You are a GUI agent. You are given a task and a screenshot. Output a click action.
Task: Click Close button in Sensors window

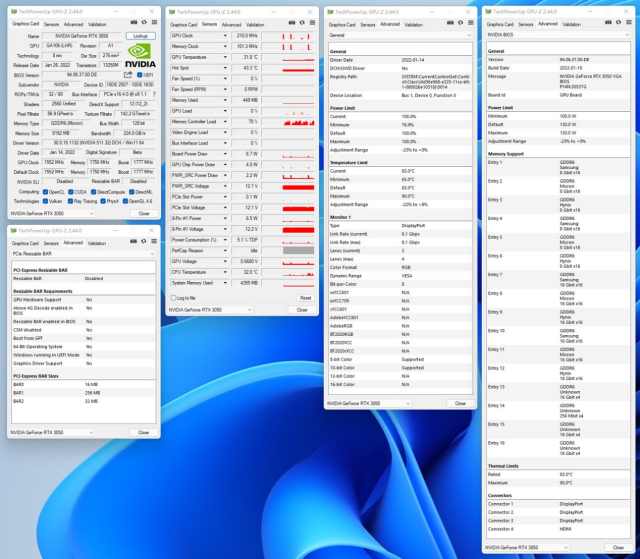point(302,310)
